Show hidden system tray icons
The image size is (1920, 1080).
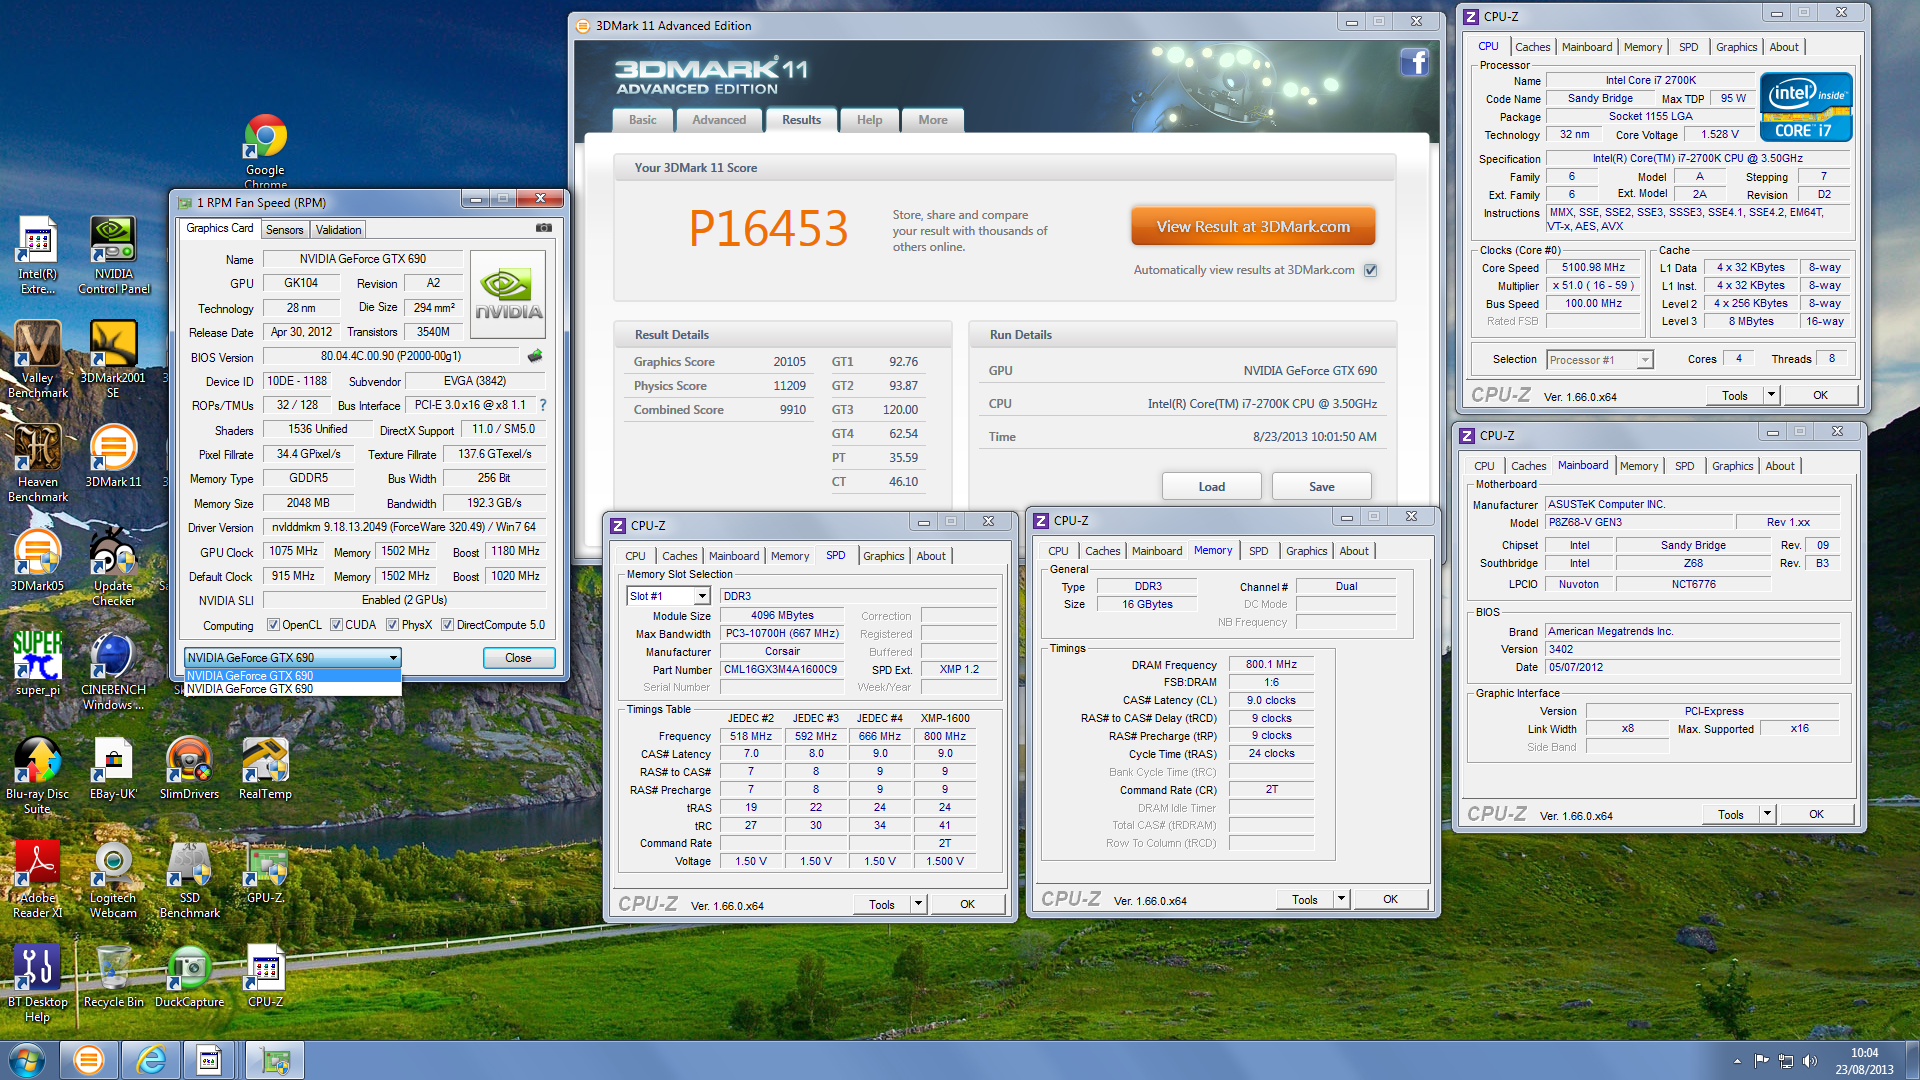coord(1737,1061)
